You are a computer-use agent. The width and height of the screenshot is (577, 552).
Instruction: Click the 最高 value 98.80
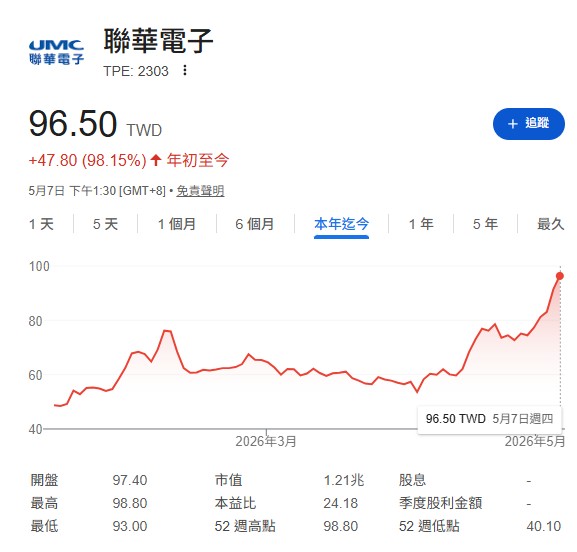coord(130,503)
